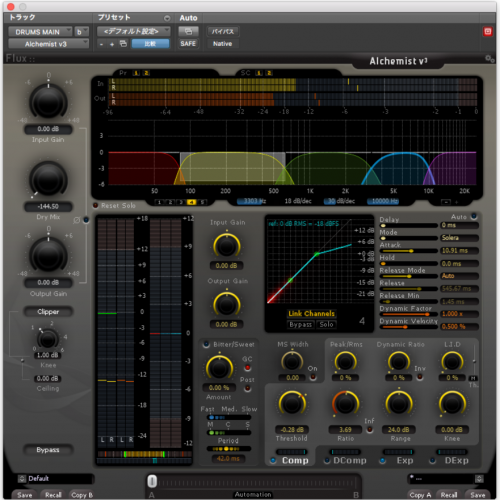Image resolution: width=500 pixels, height=500 pixels.
Task: Adjust the band Output Gain knob
Action: [x=227, y=305]
